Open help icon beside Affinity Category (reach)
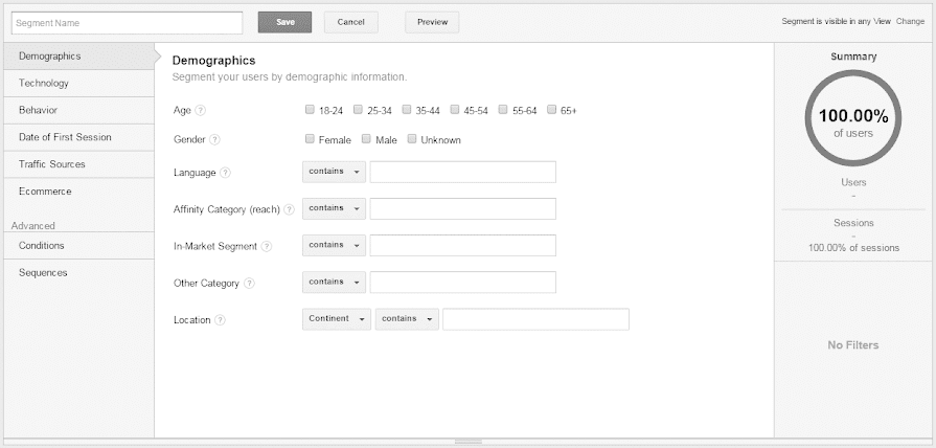This screenshot has width=936, height=448. coord(289,210)
